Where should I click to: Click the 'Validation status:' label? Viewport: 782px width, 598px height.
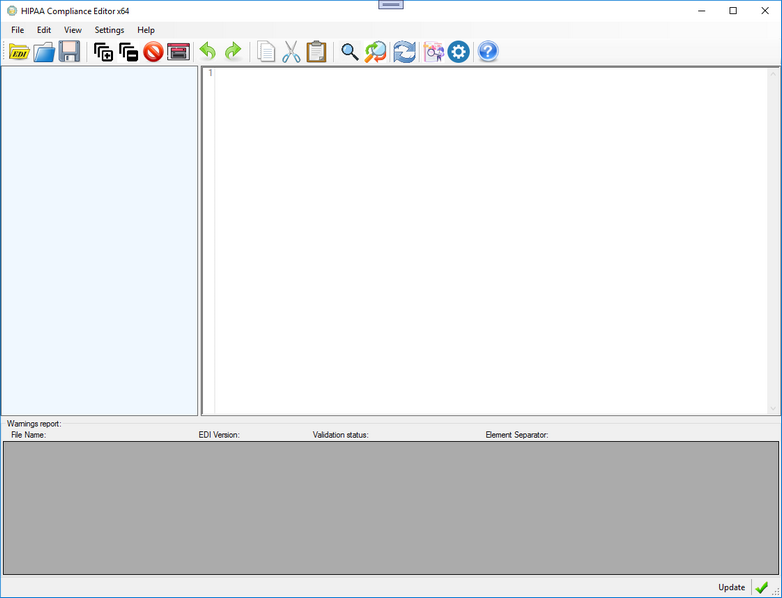pos(340,435)
